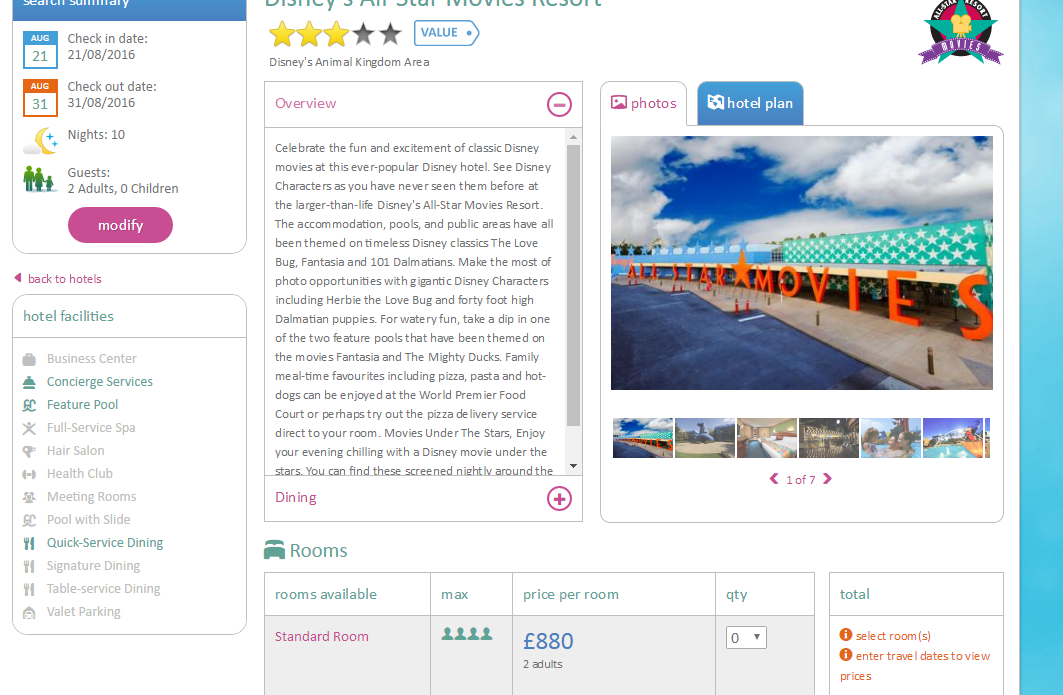Go to previous photo with left arrow
The image size is (1063, 695).
(x=774, y=479)
